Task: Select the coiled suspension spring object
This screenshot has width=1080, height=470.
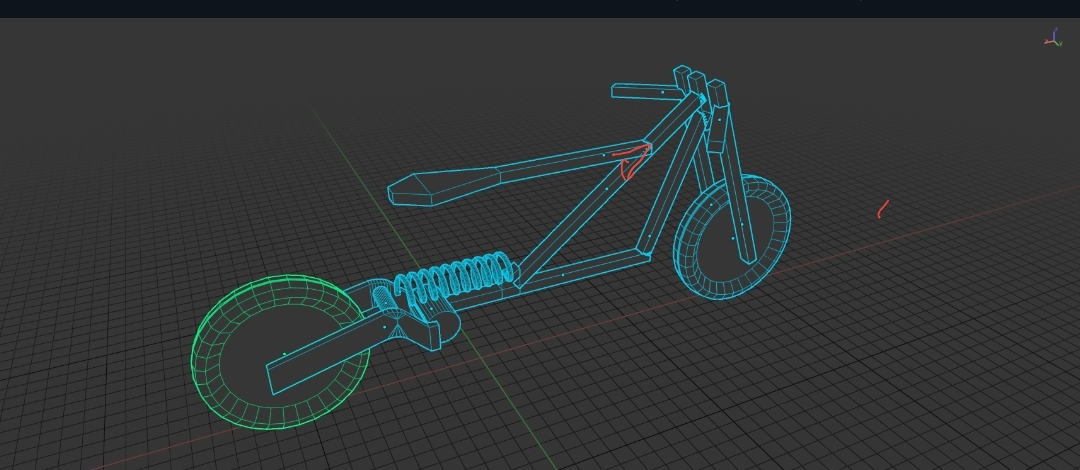Action: pos(455,280)
